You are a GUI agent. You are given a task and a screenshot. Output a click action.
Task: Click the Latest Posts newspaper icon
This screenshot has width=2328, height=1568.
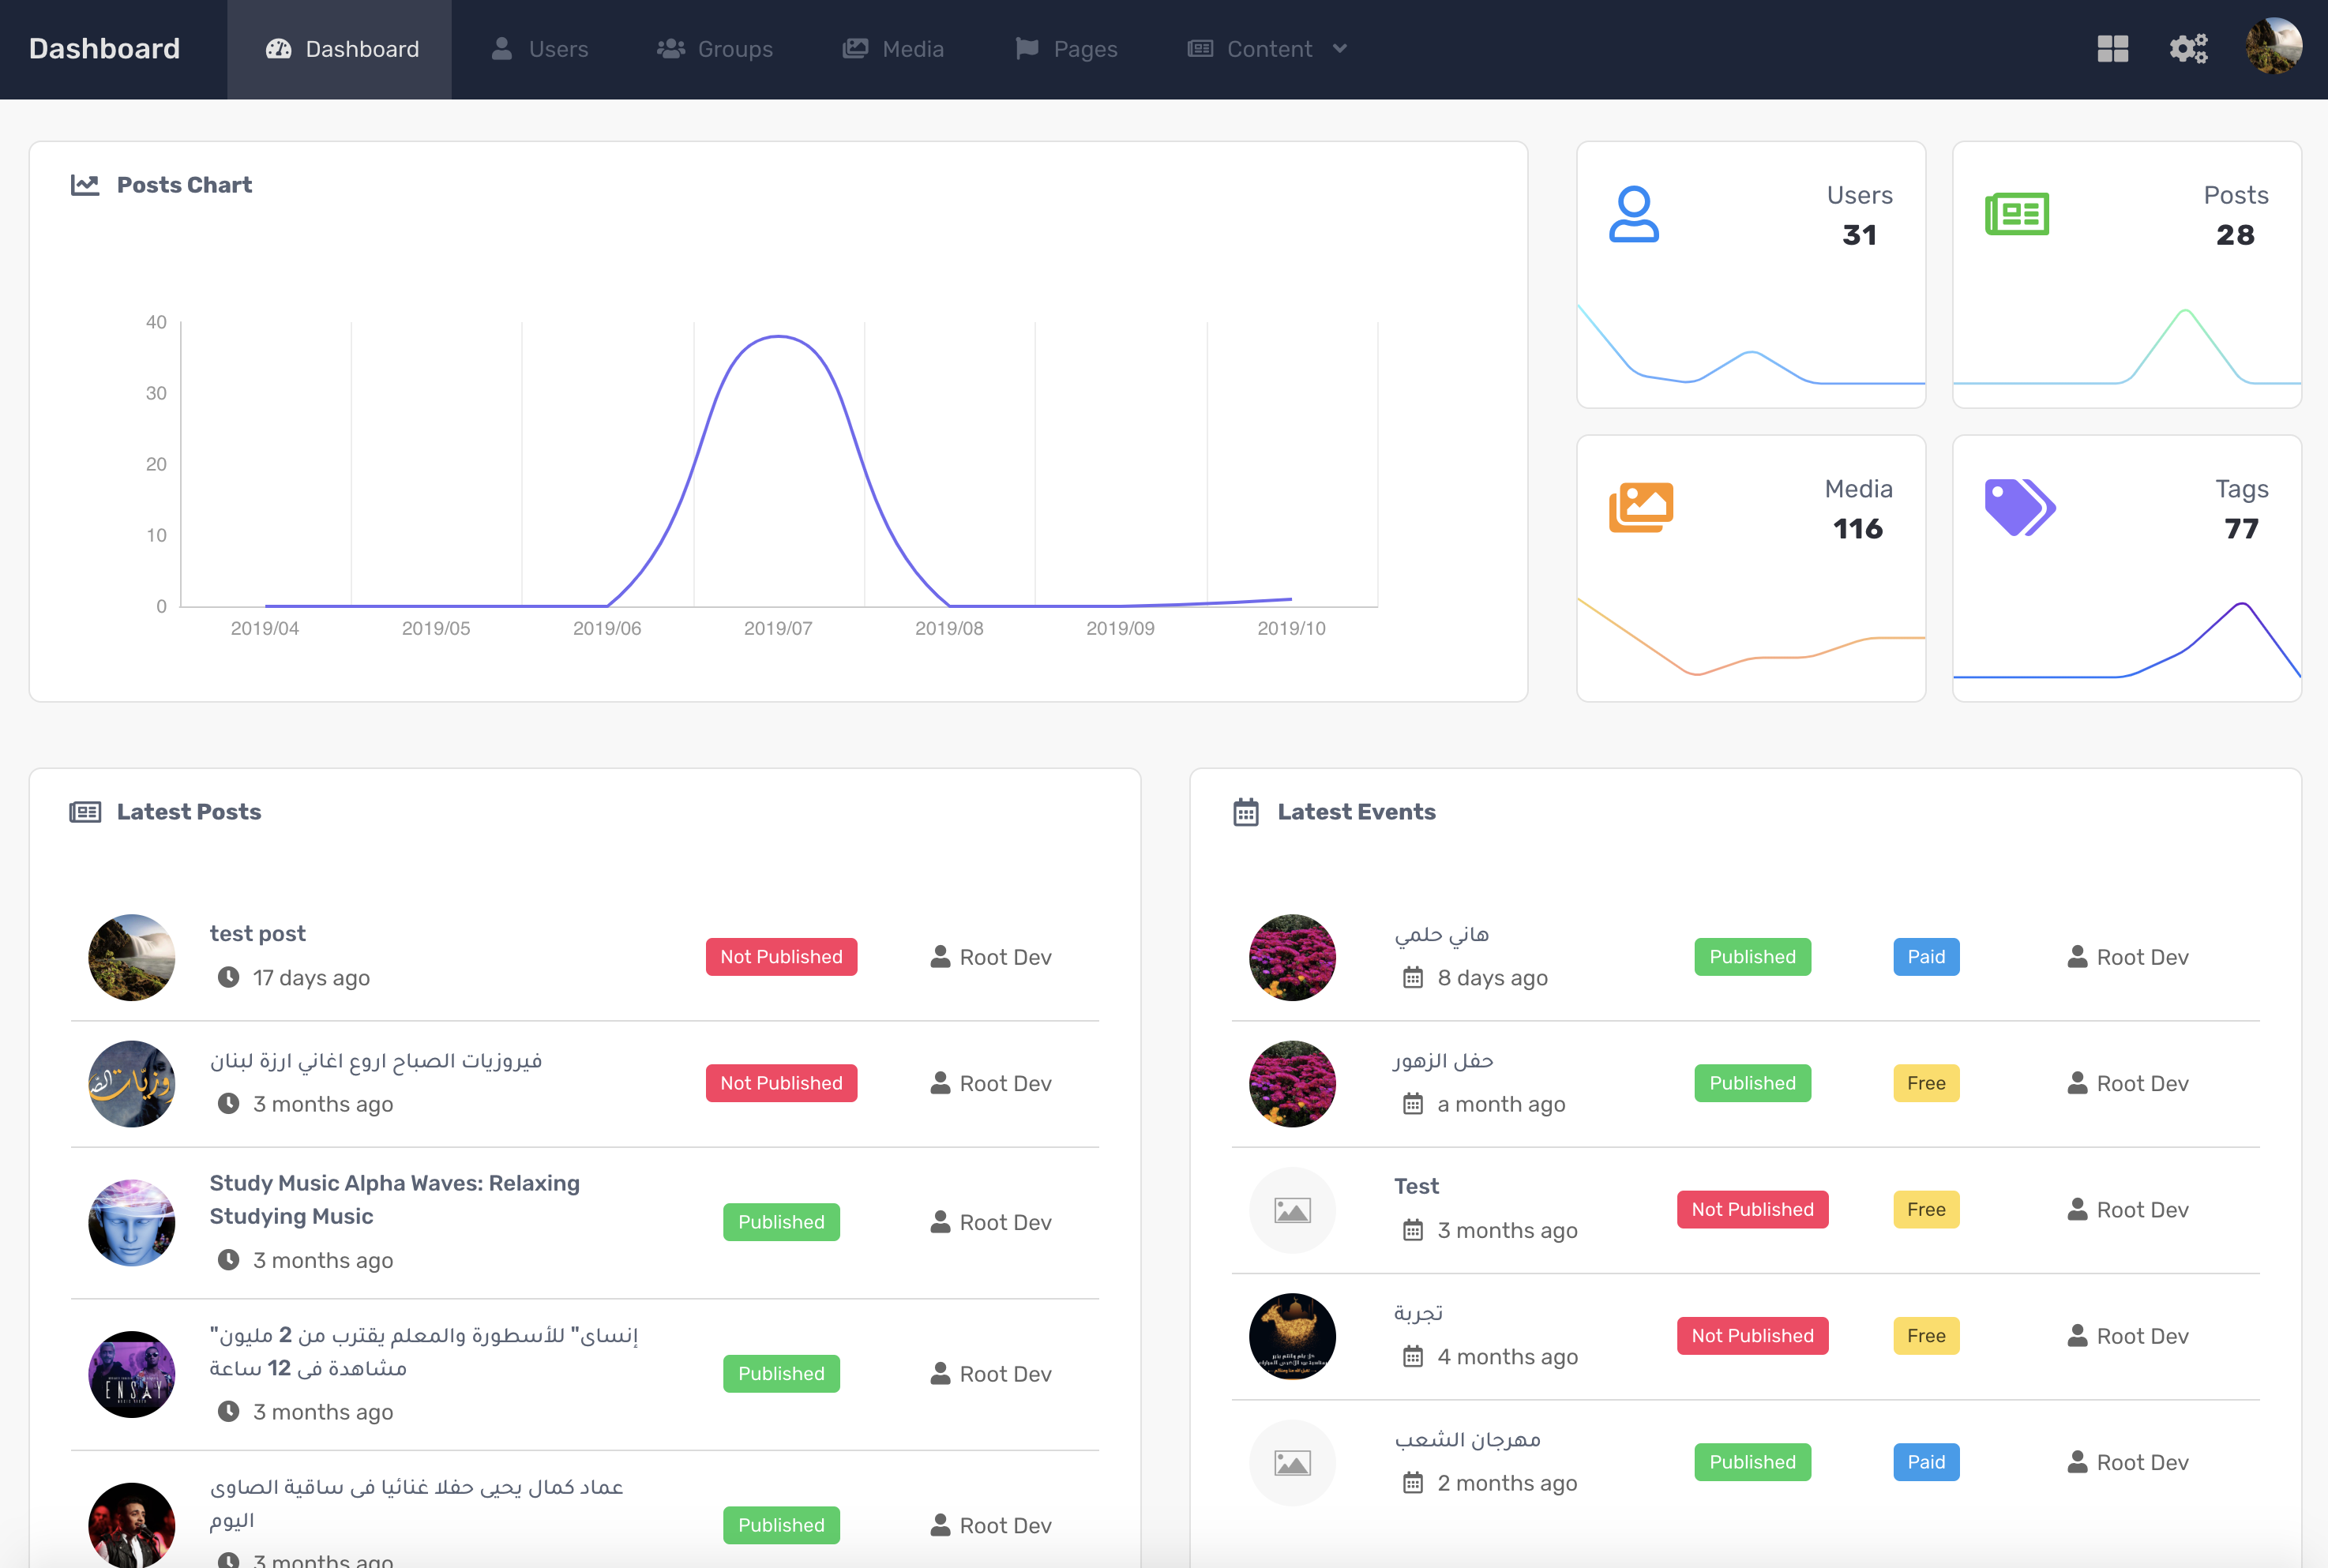pos(85,812)
